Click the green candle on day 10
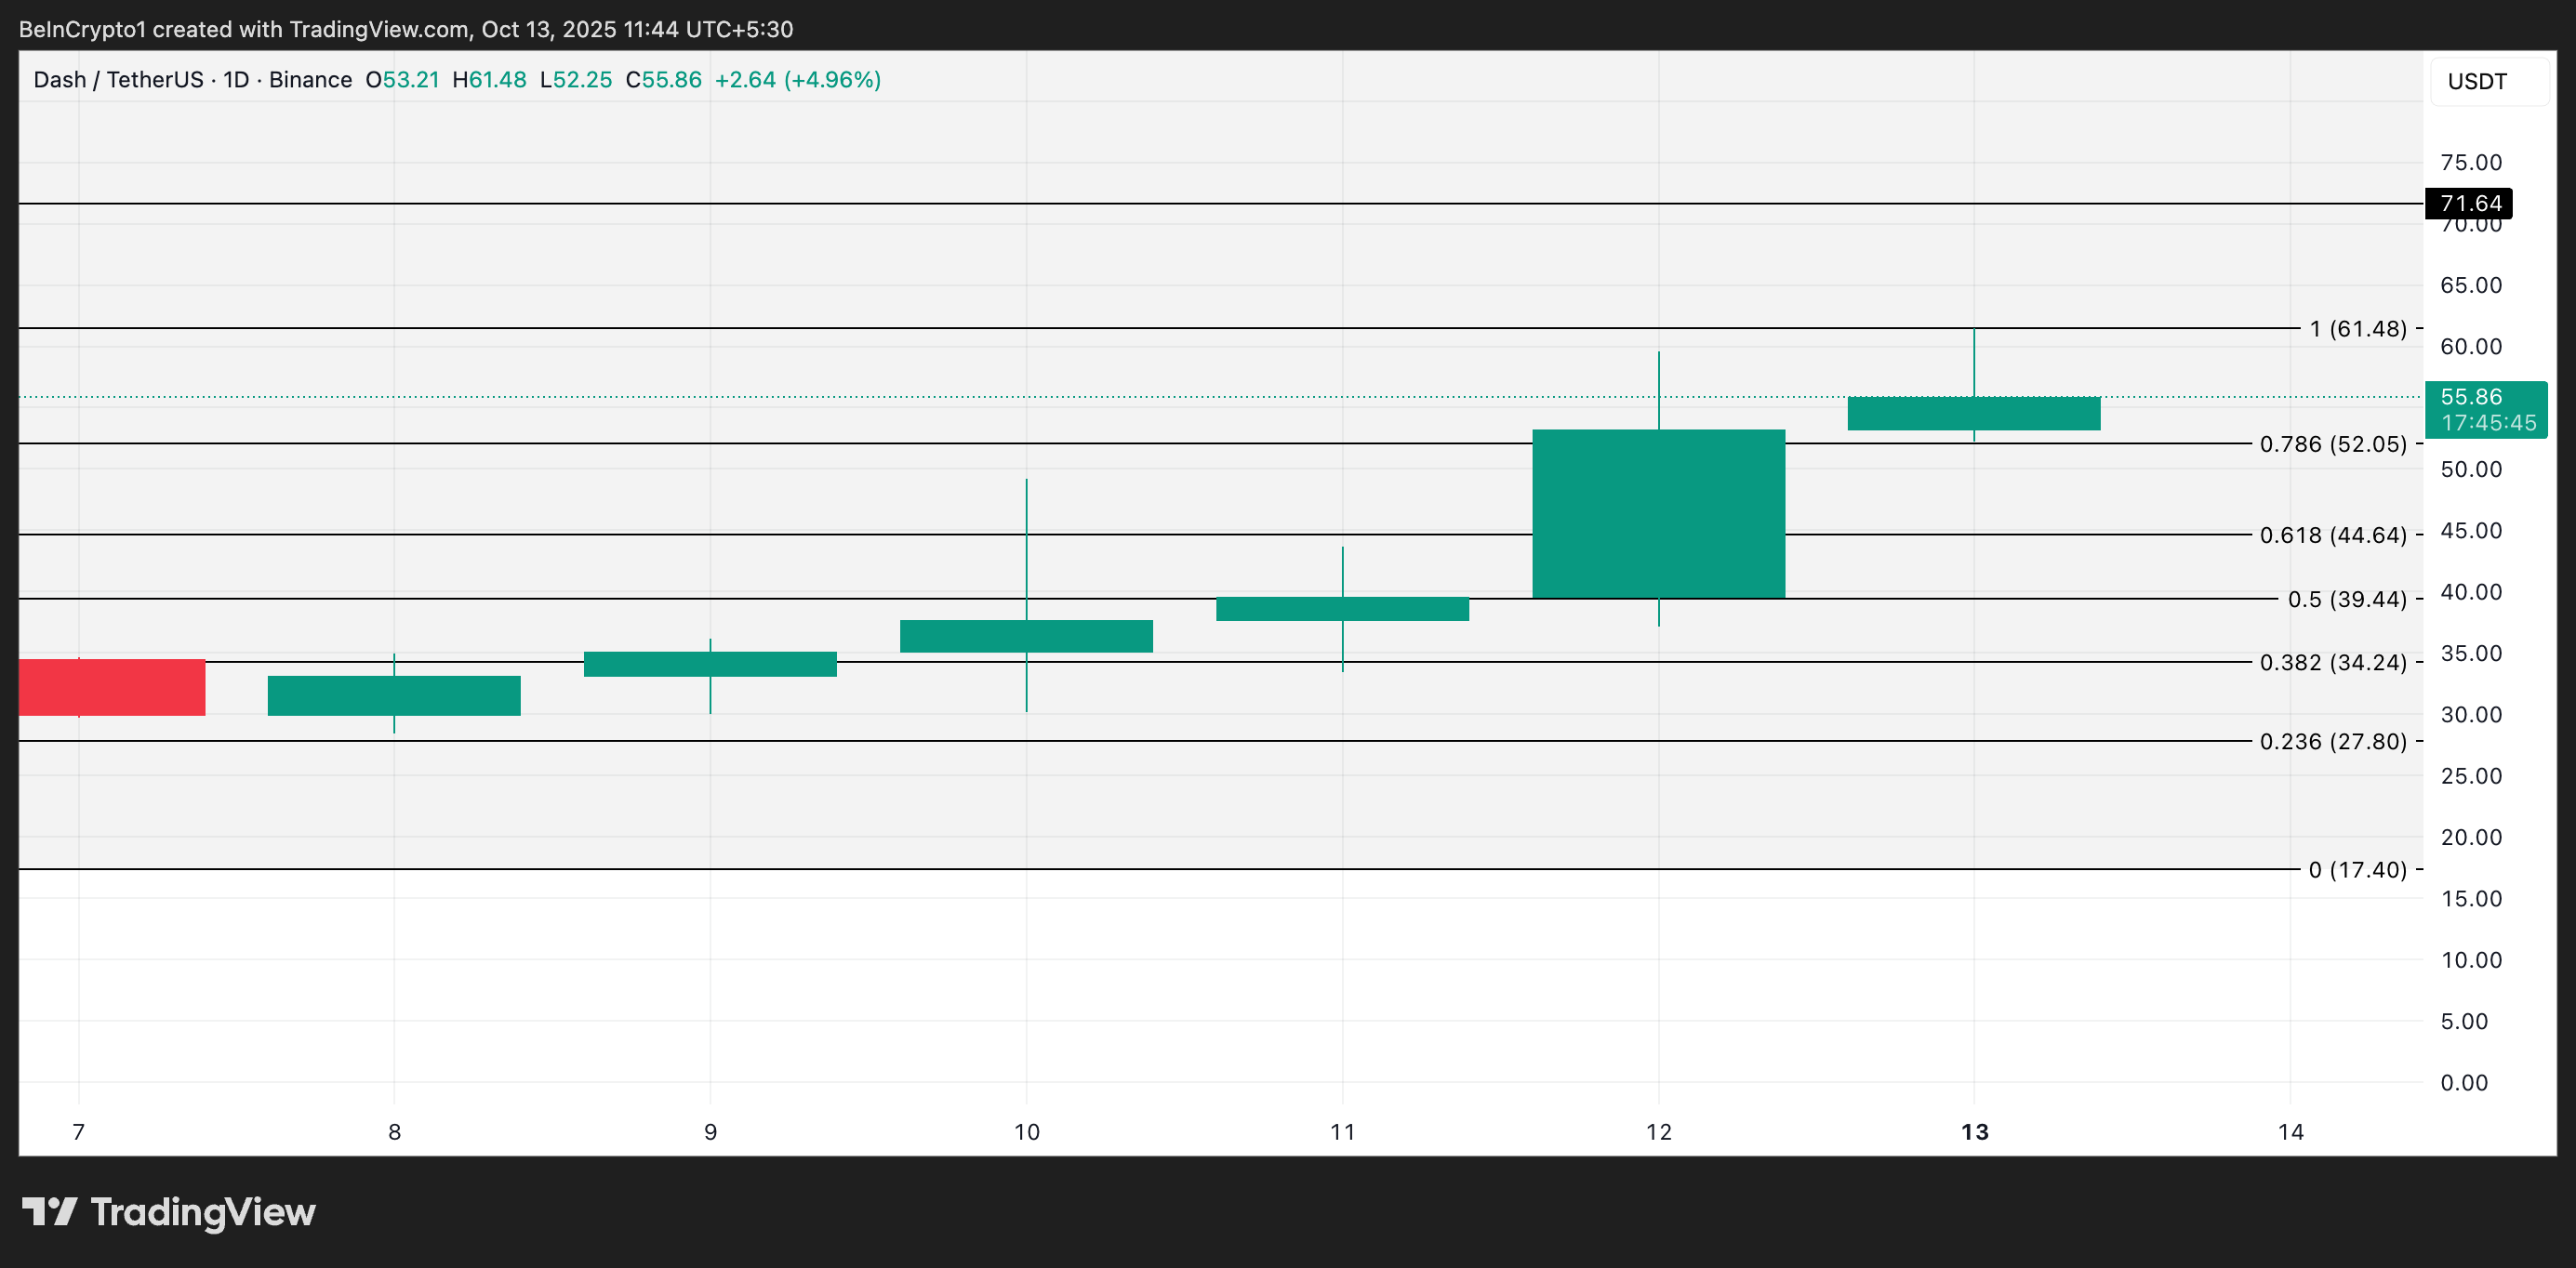2576x1268 pixels. tap(1026, 636)
